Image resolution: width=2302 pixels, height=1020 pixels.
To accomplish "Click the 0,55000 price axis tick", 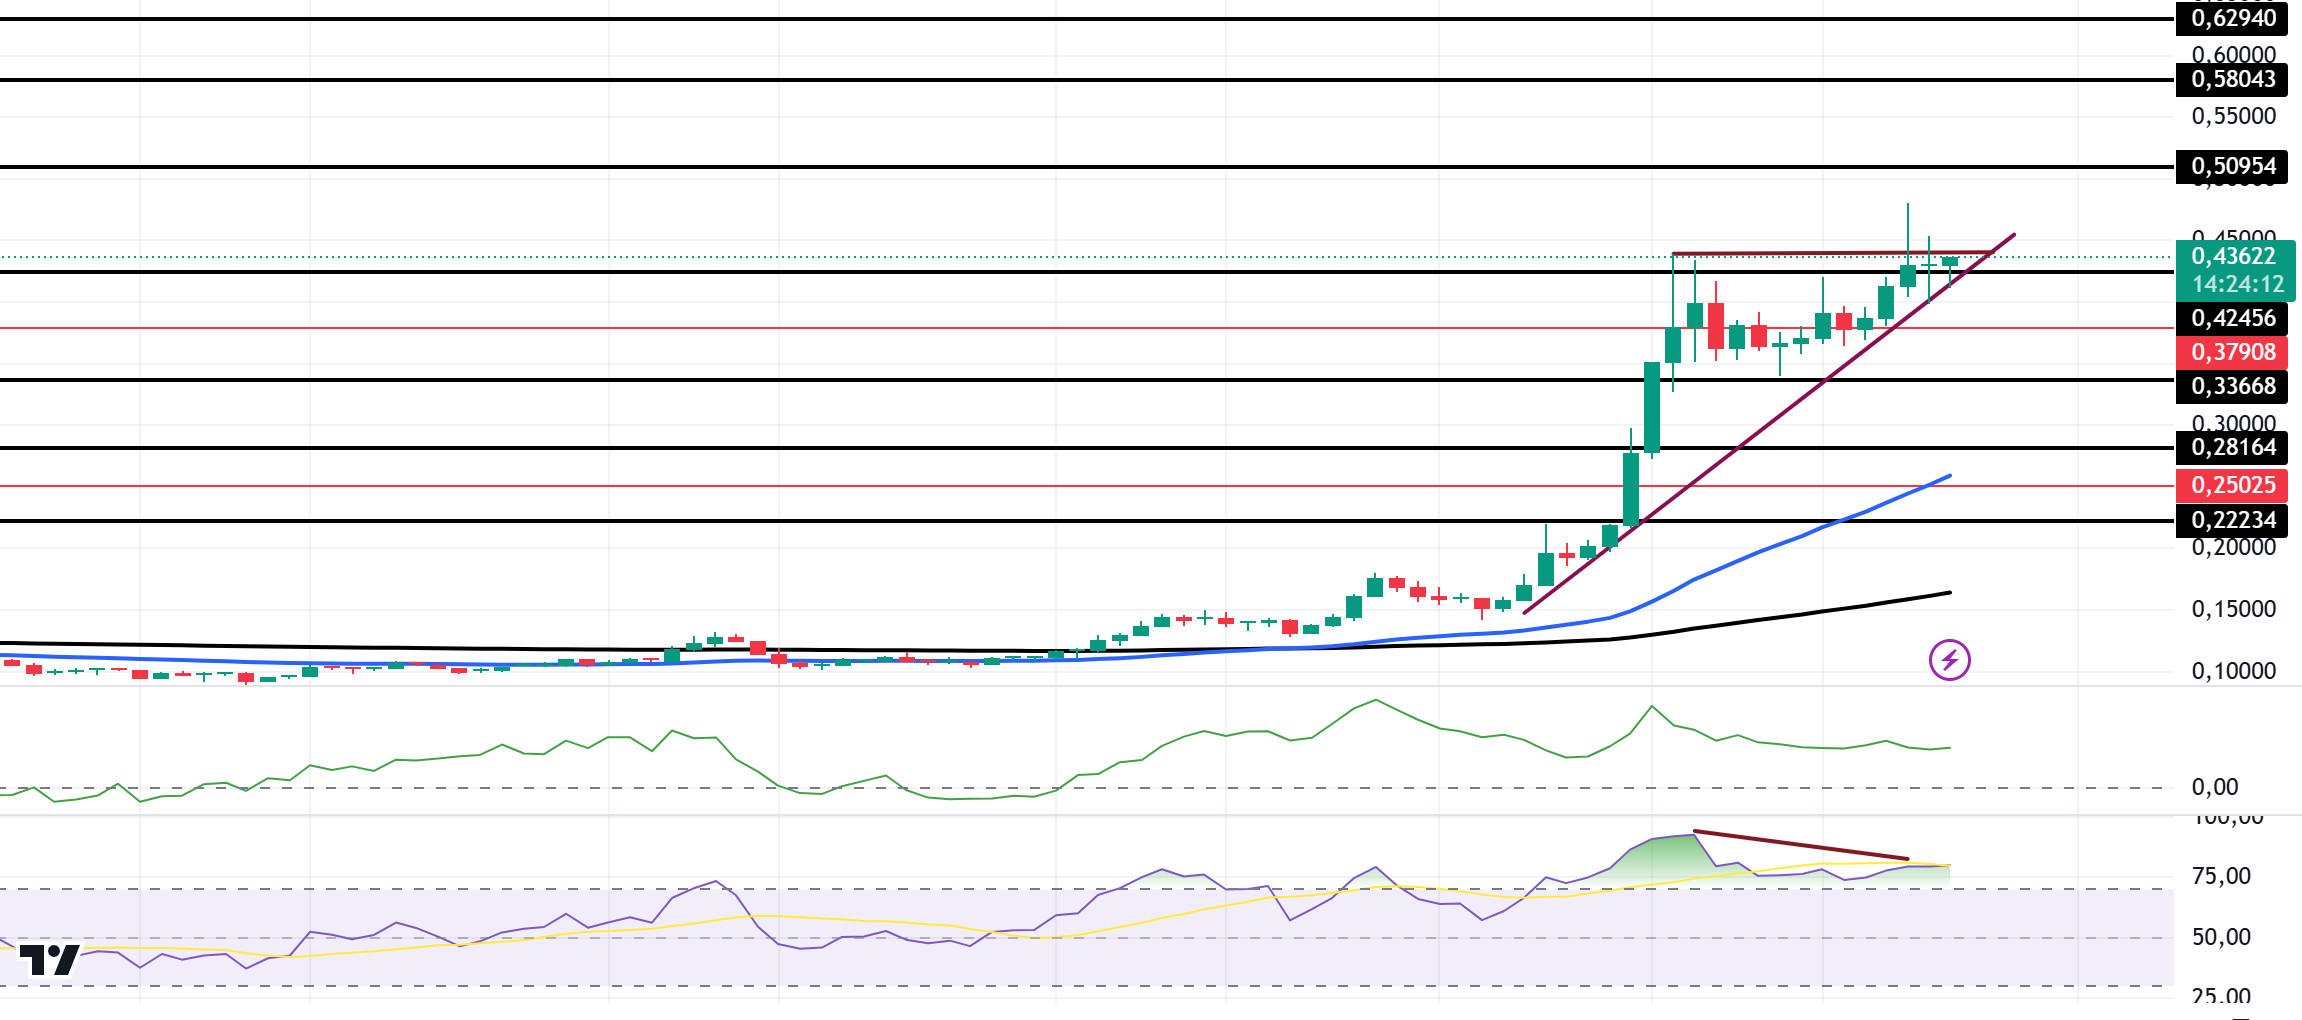I will point(2233,116).
